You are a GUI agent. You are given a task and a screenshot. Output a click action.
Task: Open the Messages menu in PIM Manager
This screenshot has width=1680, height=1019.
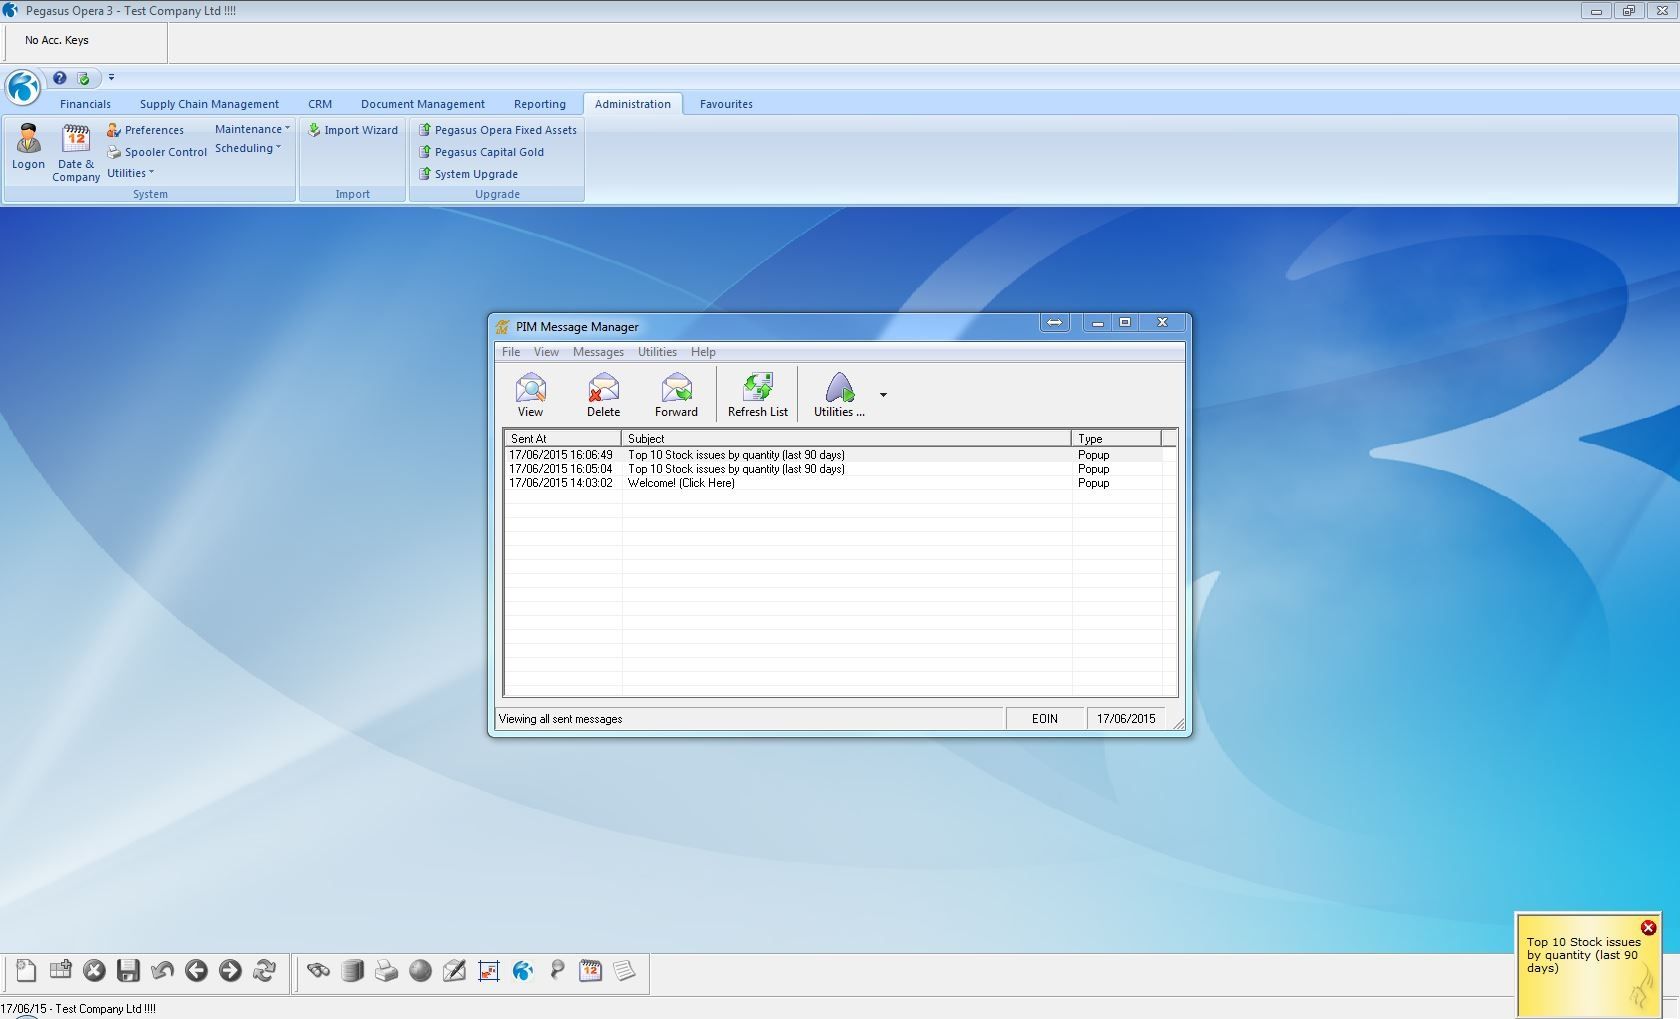point(598,352)
